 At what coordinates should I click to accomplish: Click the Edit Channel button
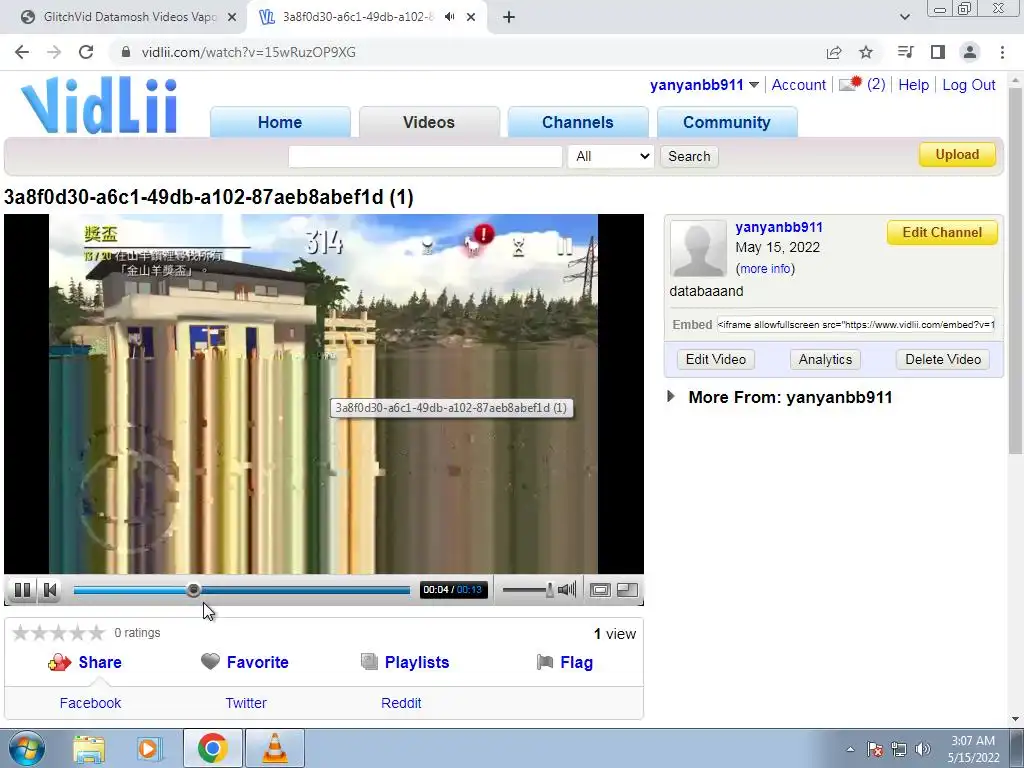(x=942, y=232)
